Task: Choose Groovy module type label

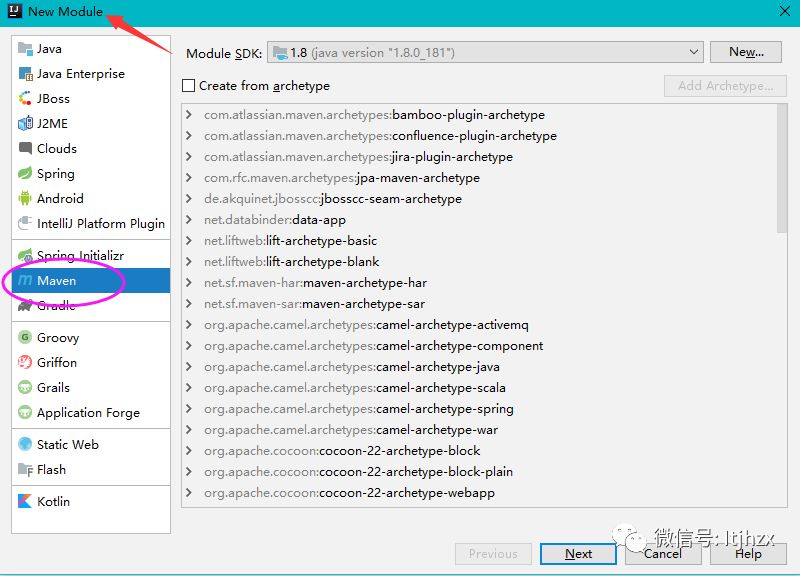Action: click(58, 338)
